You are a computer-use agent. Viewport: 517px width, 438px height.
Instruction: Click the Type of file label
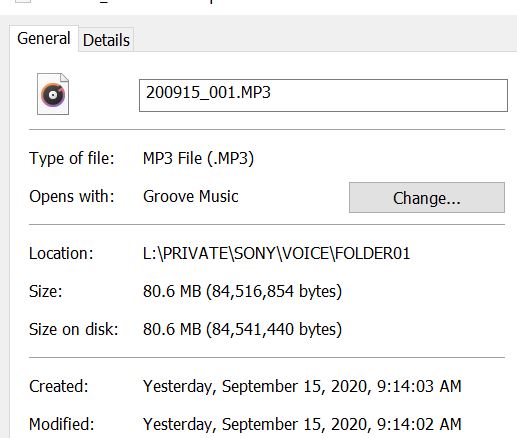point(72,158)
